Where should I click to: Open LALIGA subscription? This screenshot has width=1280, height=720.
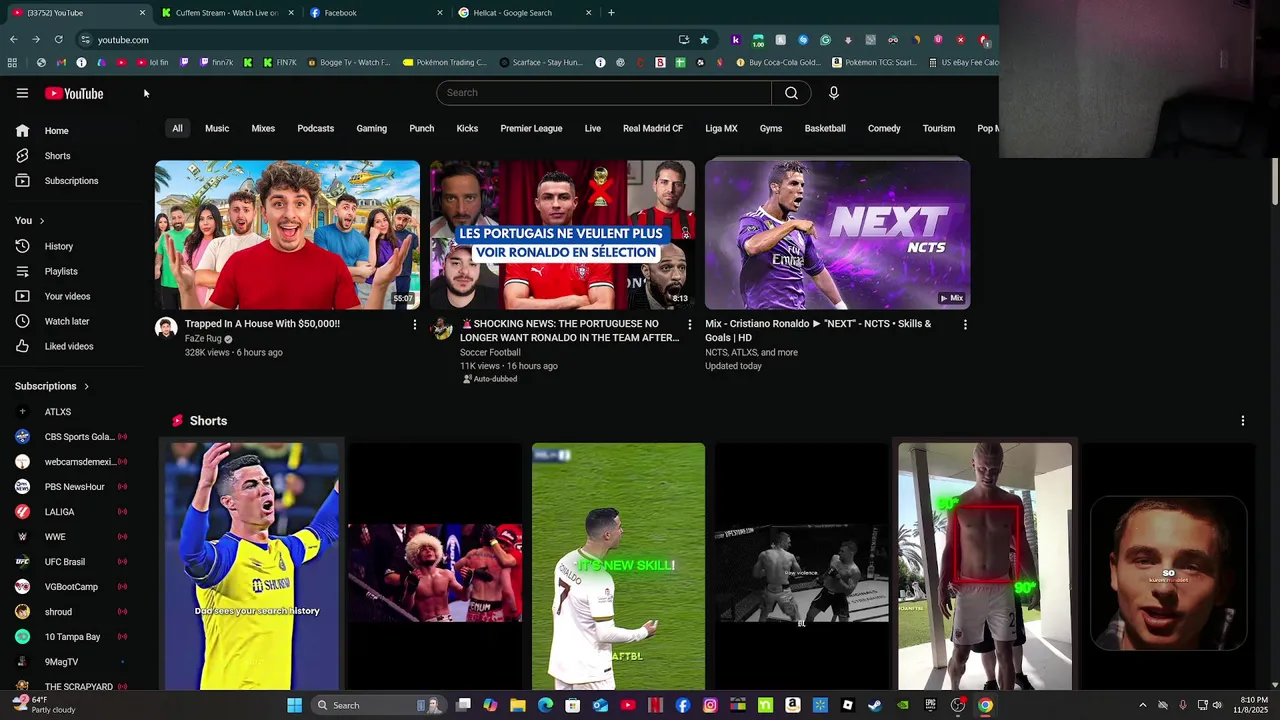(73, 512)
